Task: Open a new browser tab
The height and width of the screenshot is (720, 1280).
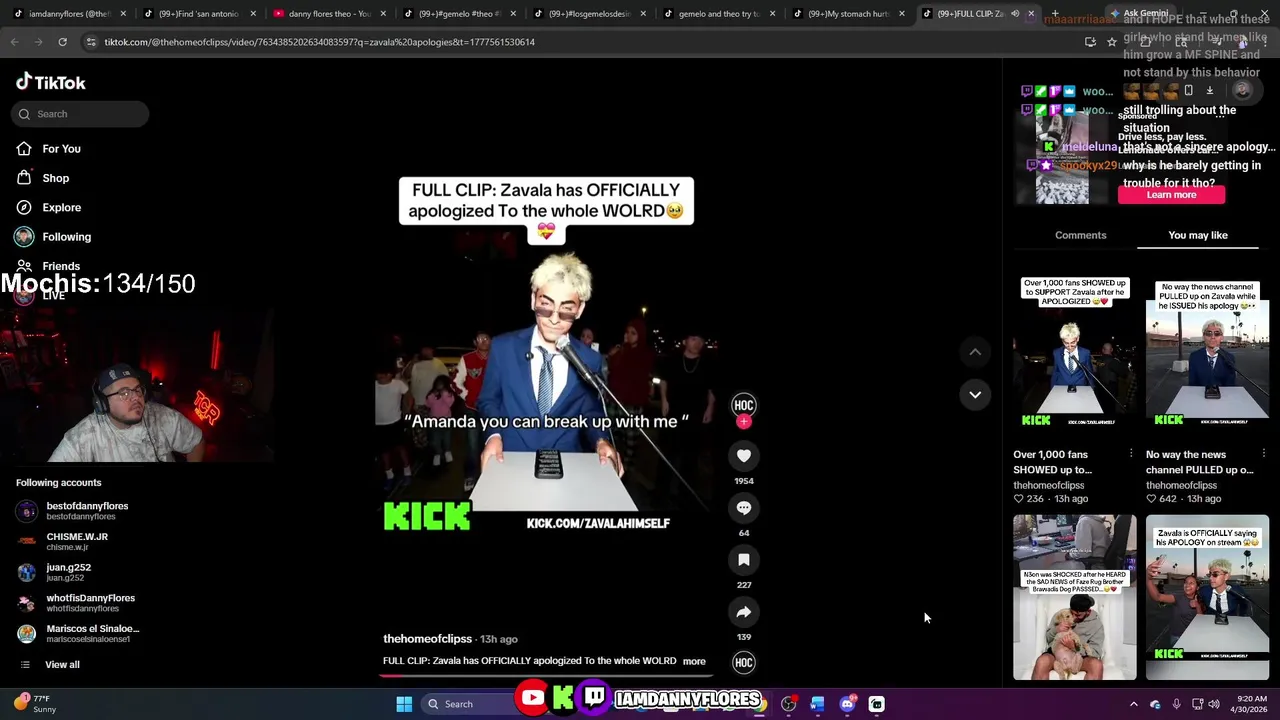Action: (x=1055, y=14)
